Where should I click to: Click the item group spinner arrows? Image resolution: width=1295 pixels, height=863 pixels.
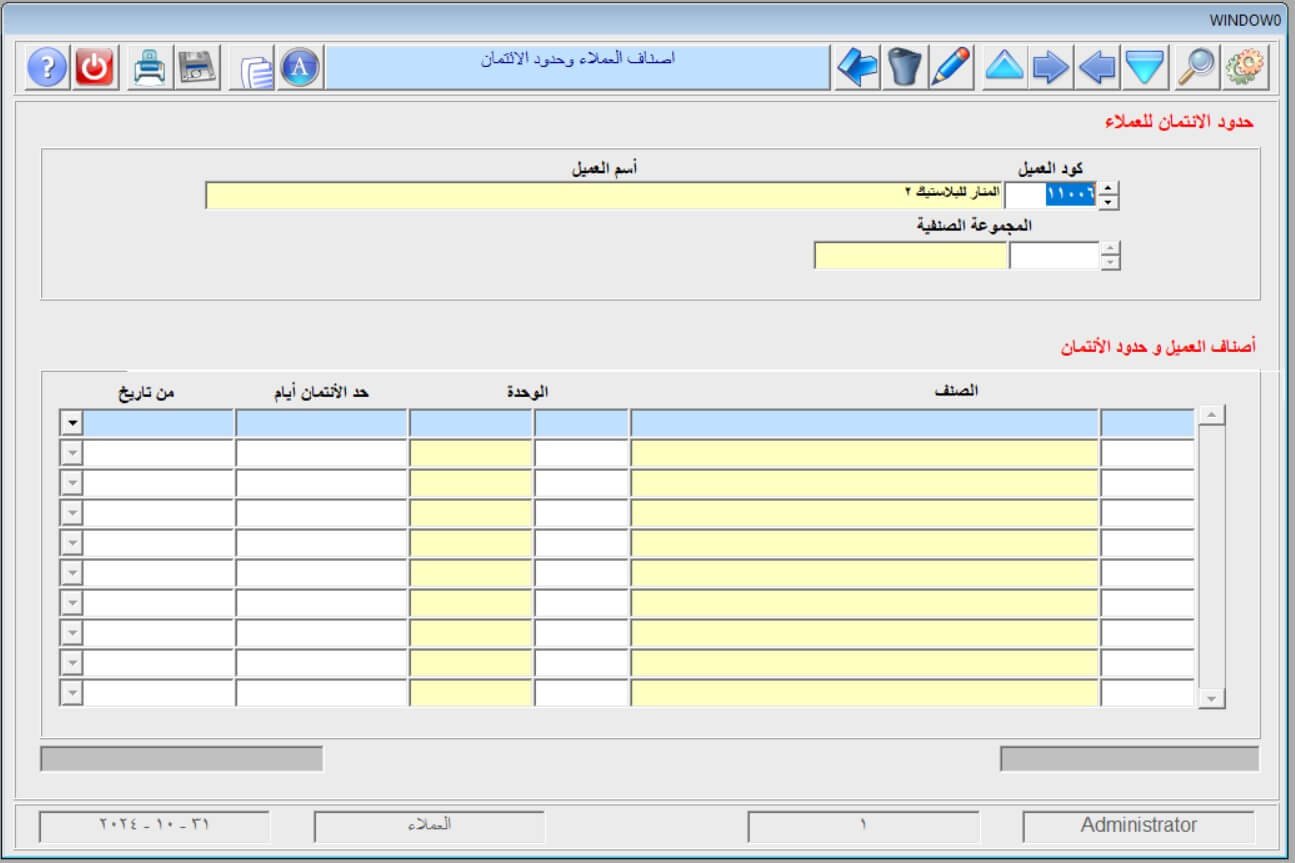click(x=1110, y=257)
